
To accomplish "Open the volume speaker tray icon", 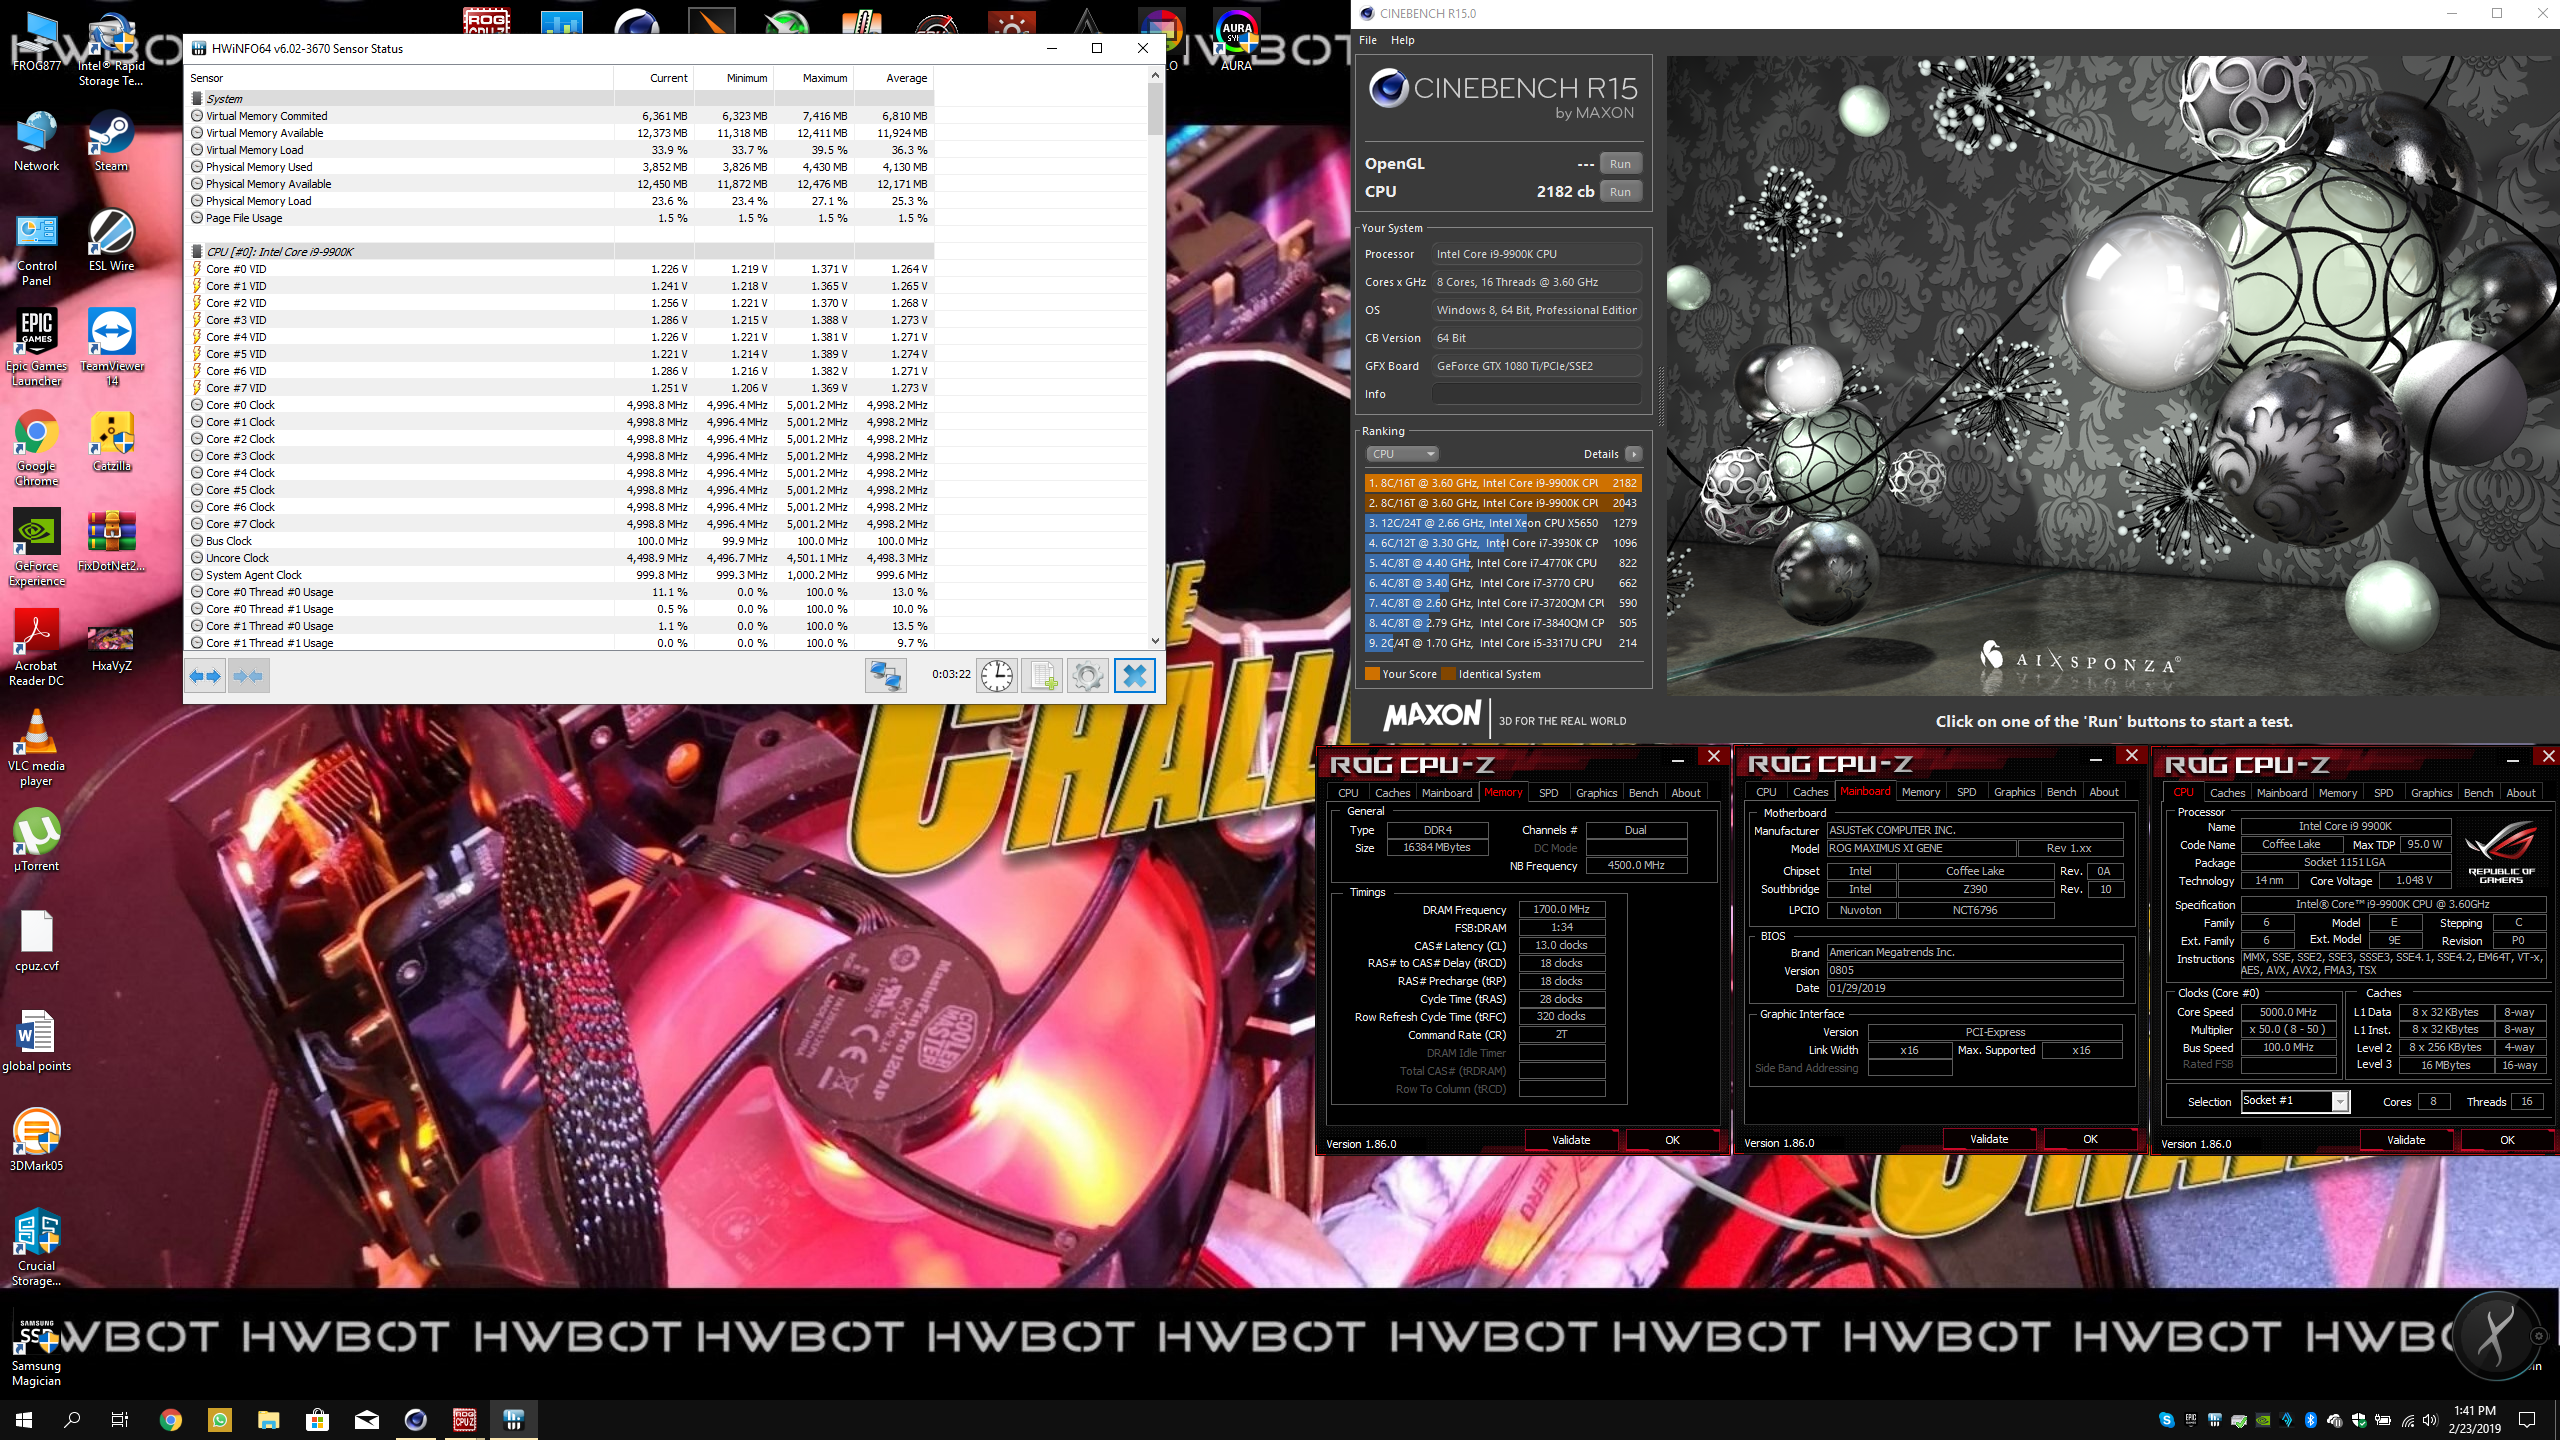I will (x=2432, y=1420).
